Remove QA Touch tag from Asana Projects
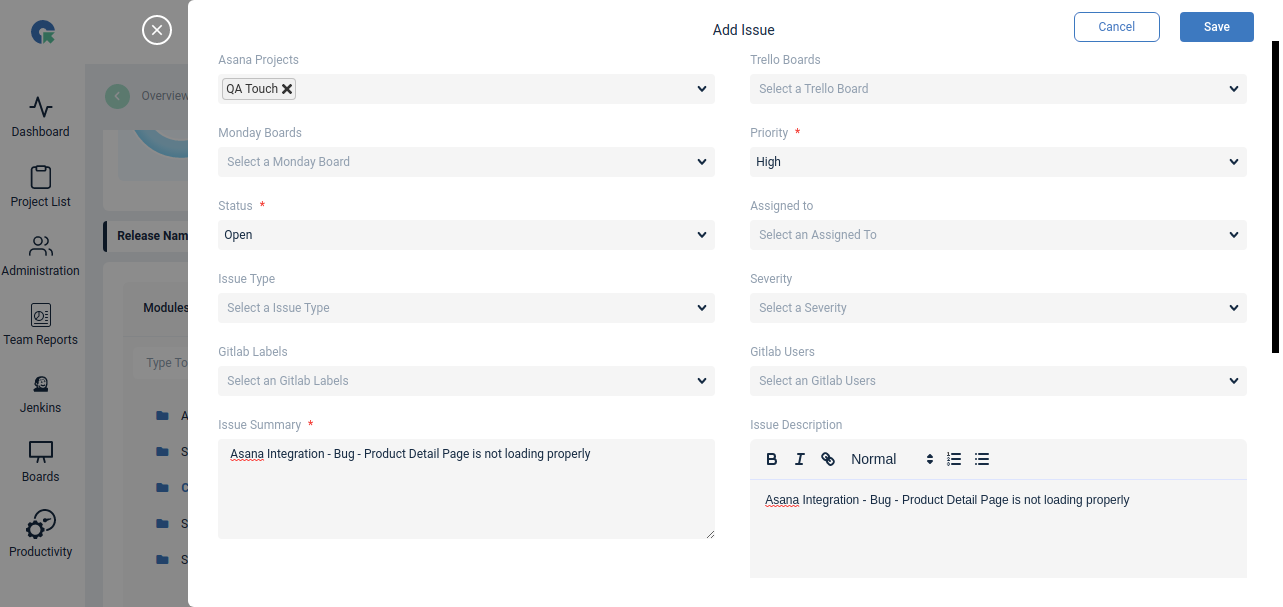Screen dimensions: 1283x607 coord(287,89)
